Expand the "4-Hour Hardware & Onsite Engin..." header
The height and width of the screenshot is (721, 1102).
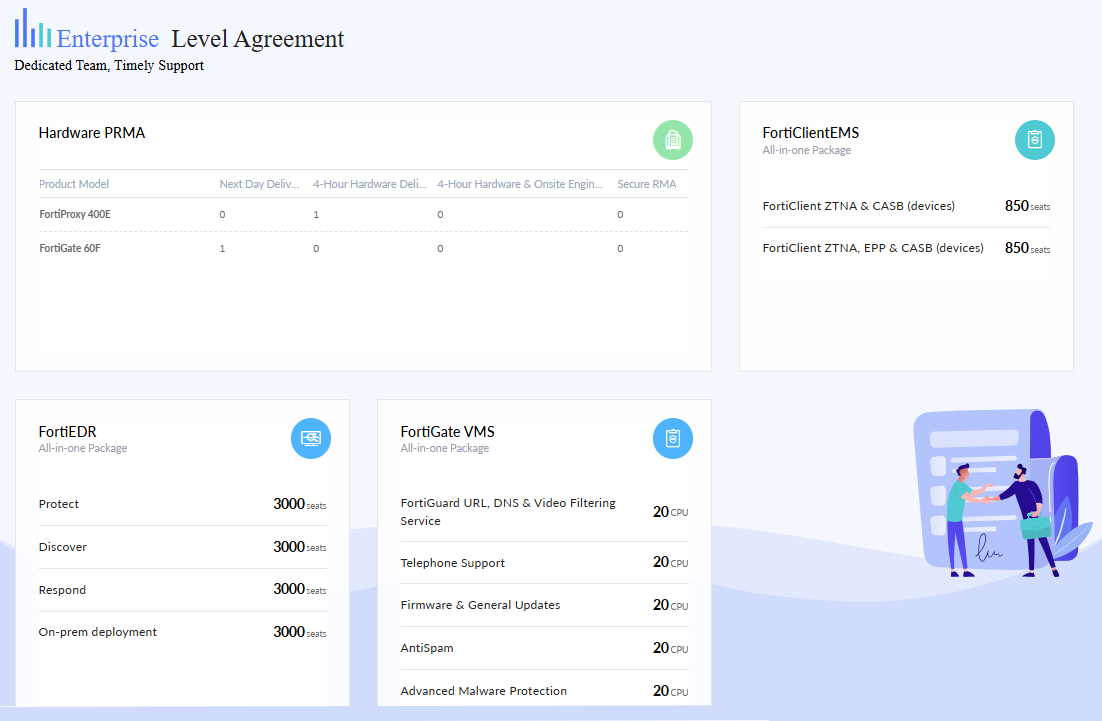(520, 184)
